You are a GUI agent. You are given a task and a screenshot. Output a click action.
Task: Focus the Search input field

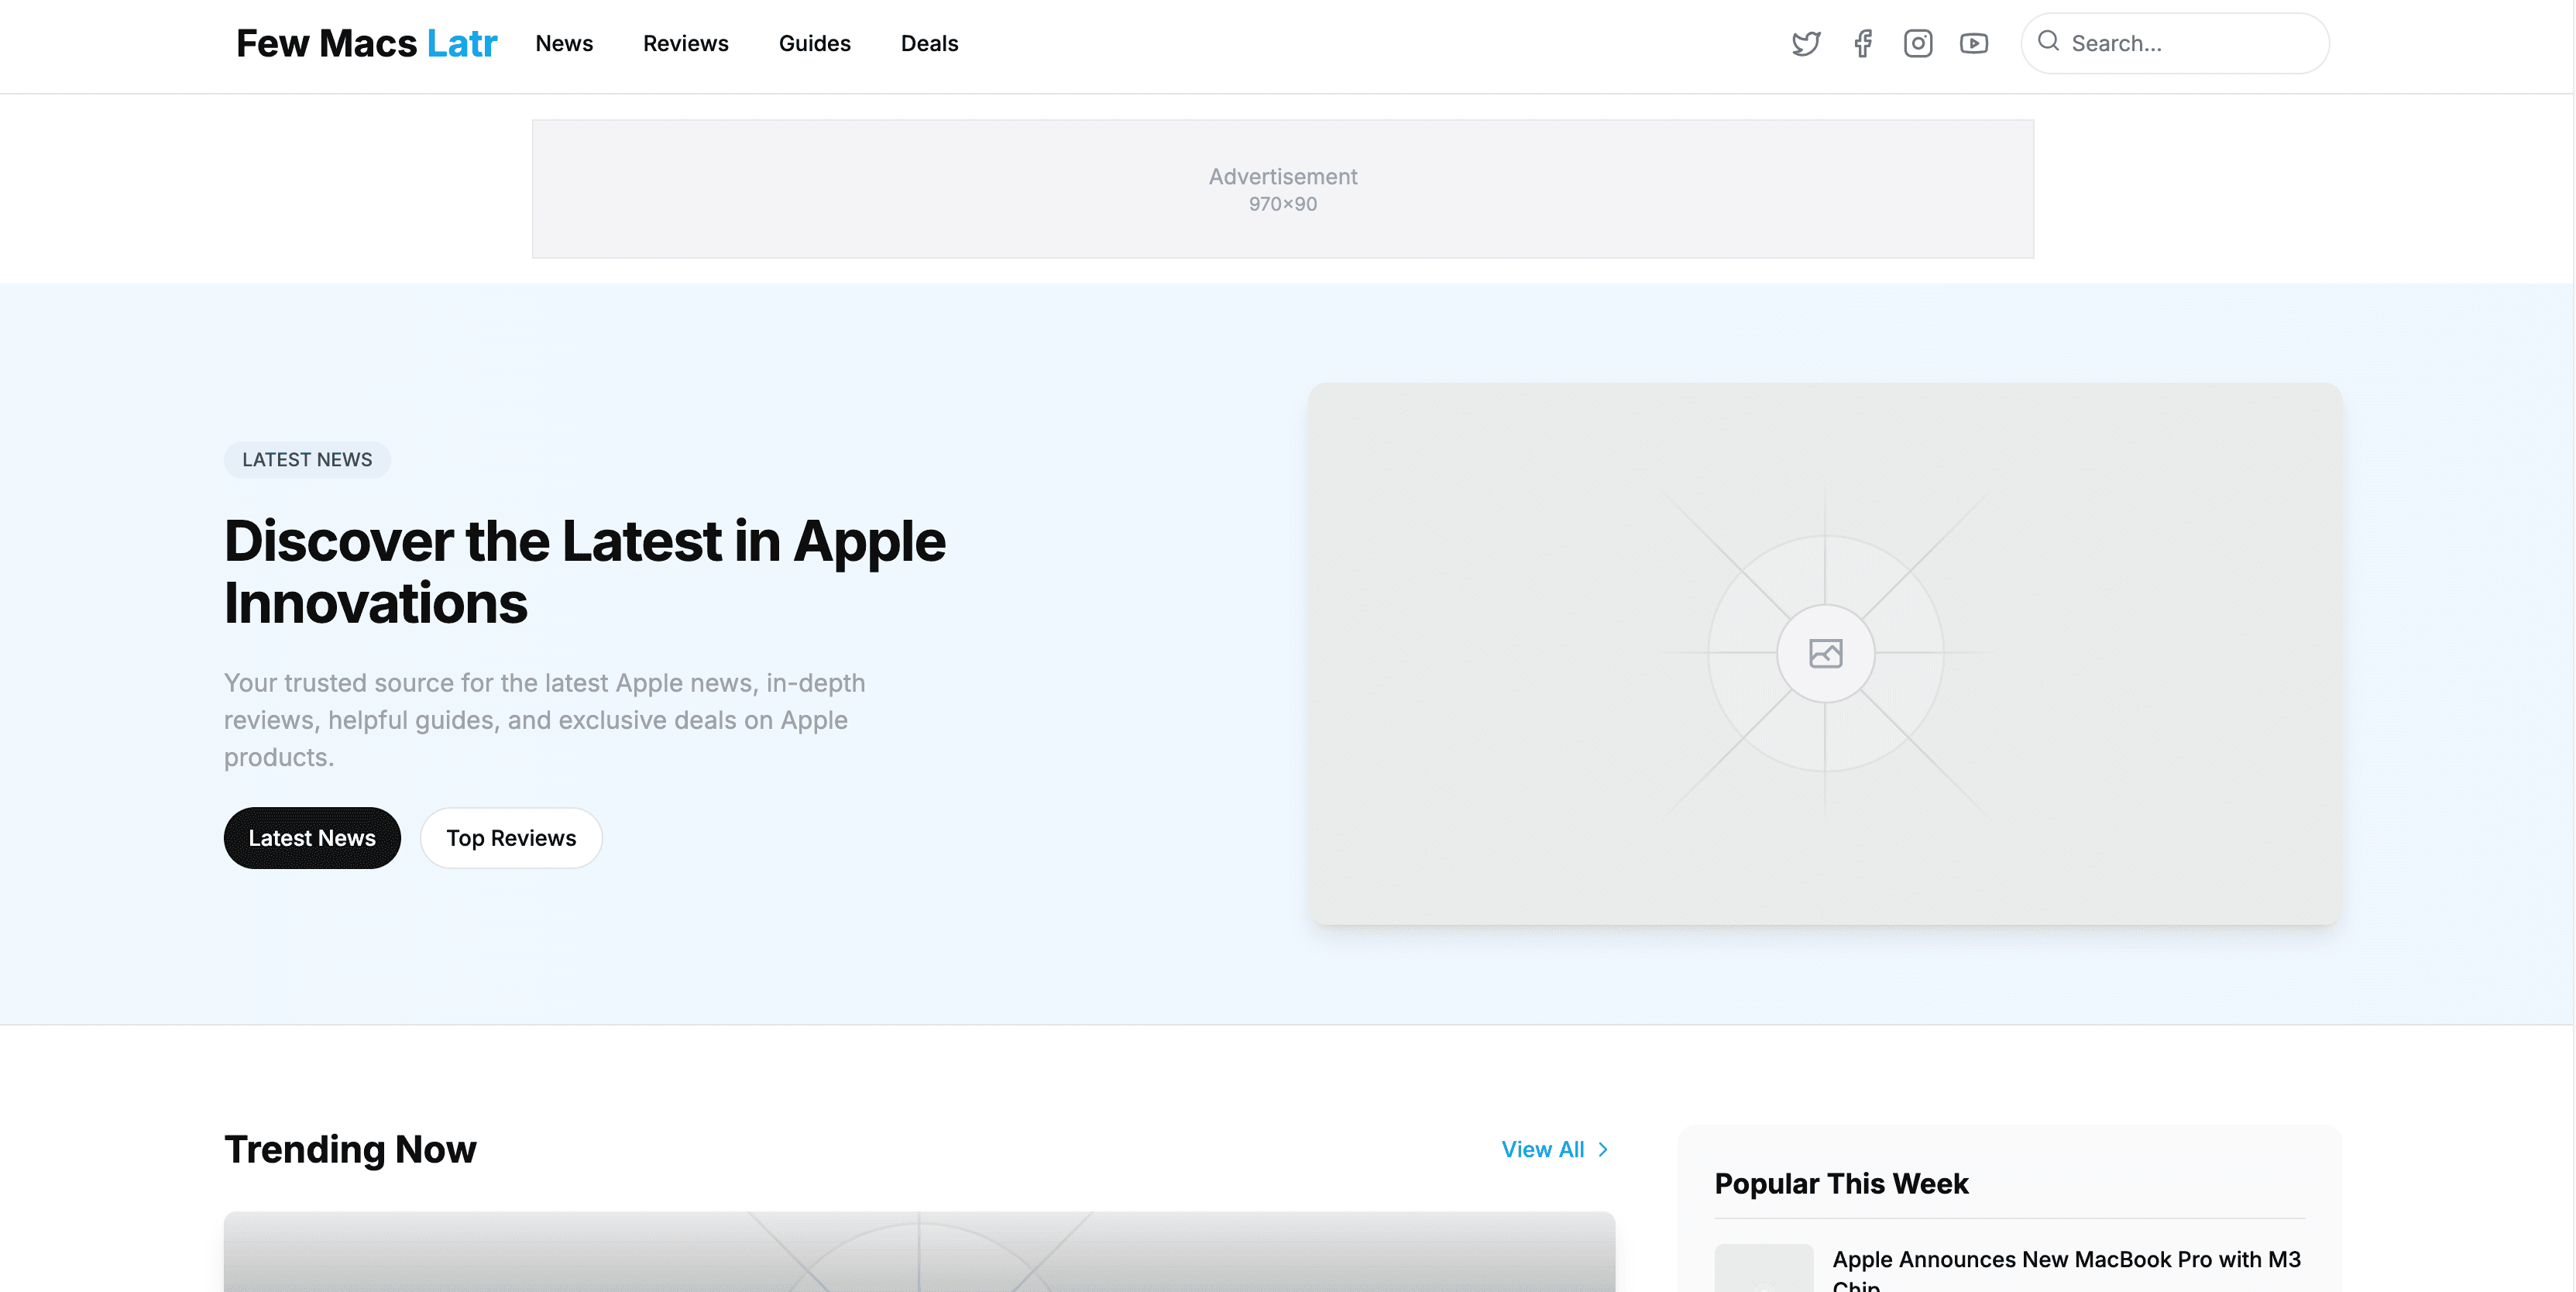click(x=2176, y=43)
